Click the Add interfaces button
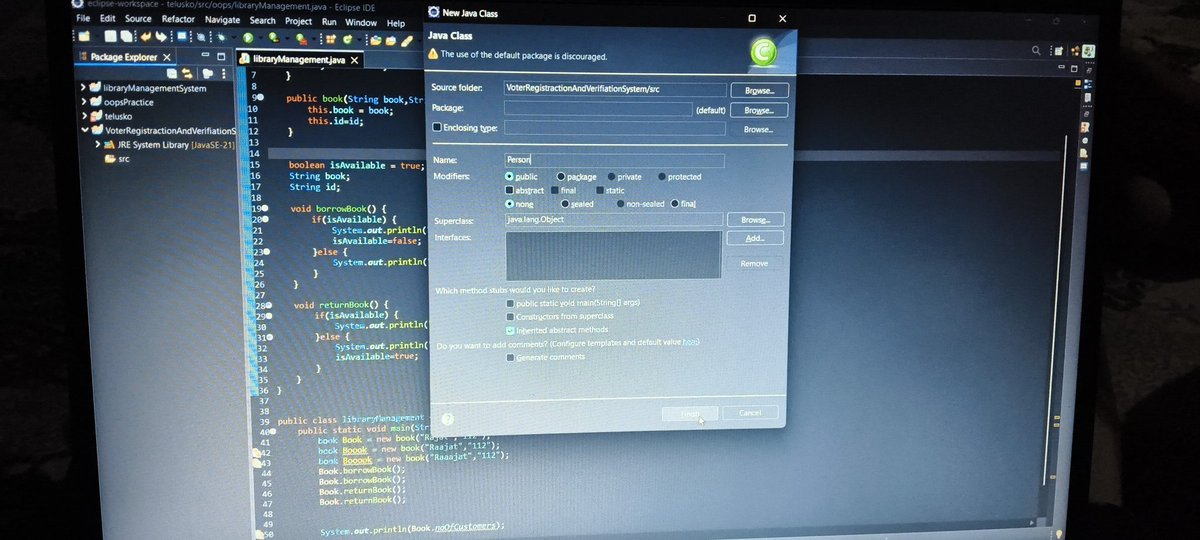Screen dimensions: 1200x540 754,238
